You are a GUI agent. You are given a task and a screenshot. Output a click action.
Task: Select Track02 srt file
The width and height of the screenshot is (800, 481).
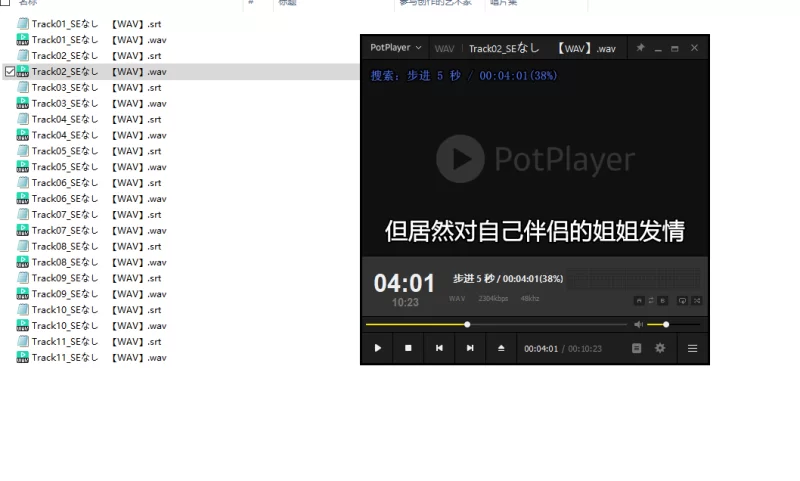tap(96, 56)
